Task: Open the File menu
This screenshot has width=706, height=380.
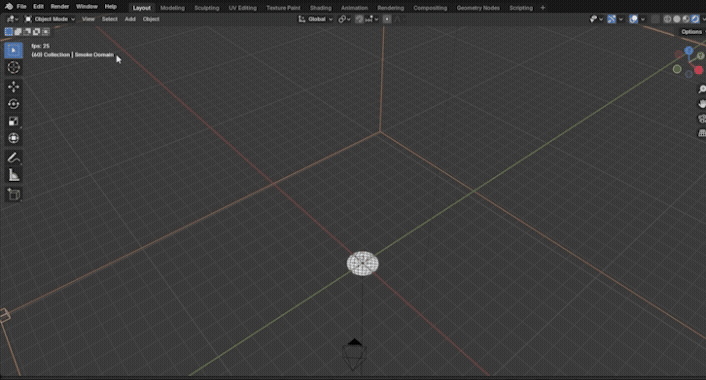Action: pyautogui.click(x=21, y=7)
